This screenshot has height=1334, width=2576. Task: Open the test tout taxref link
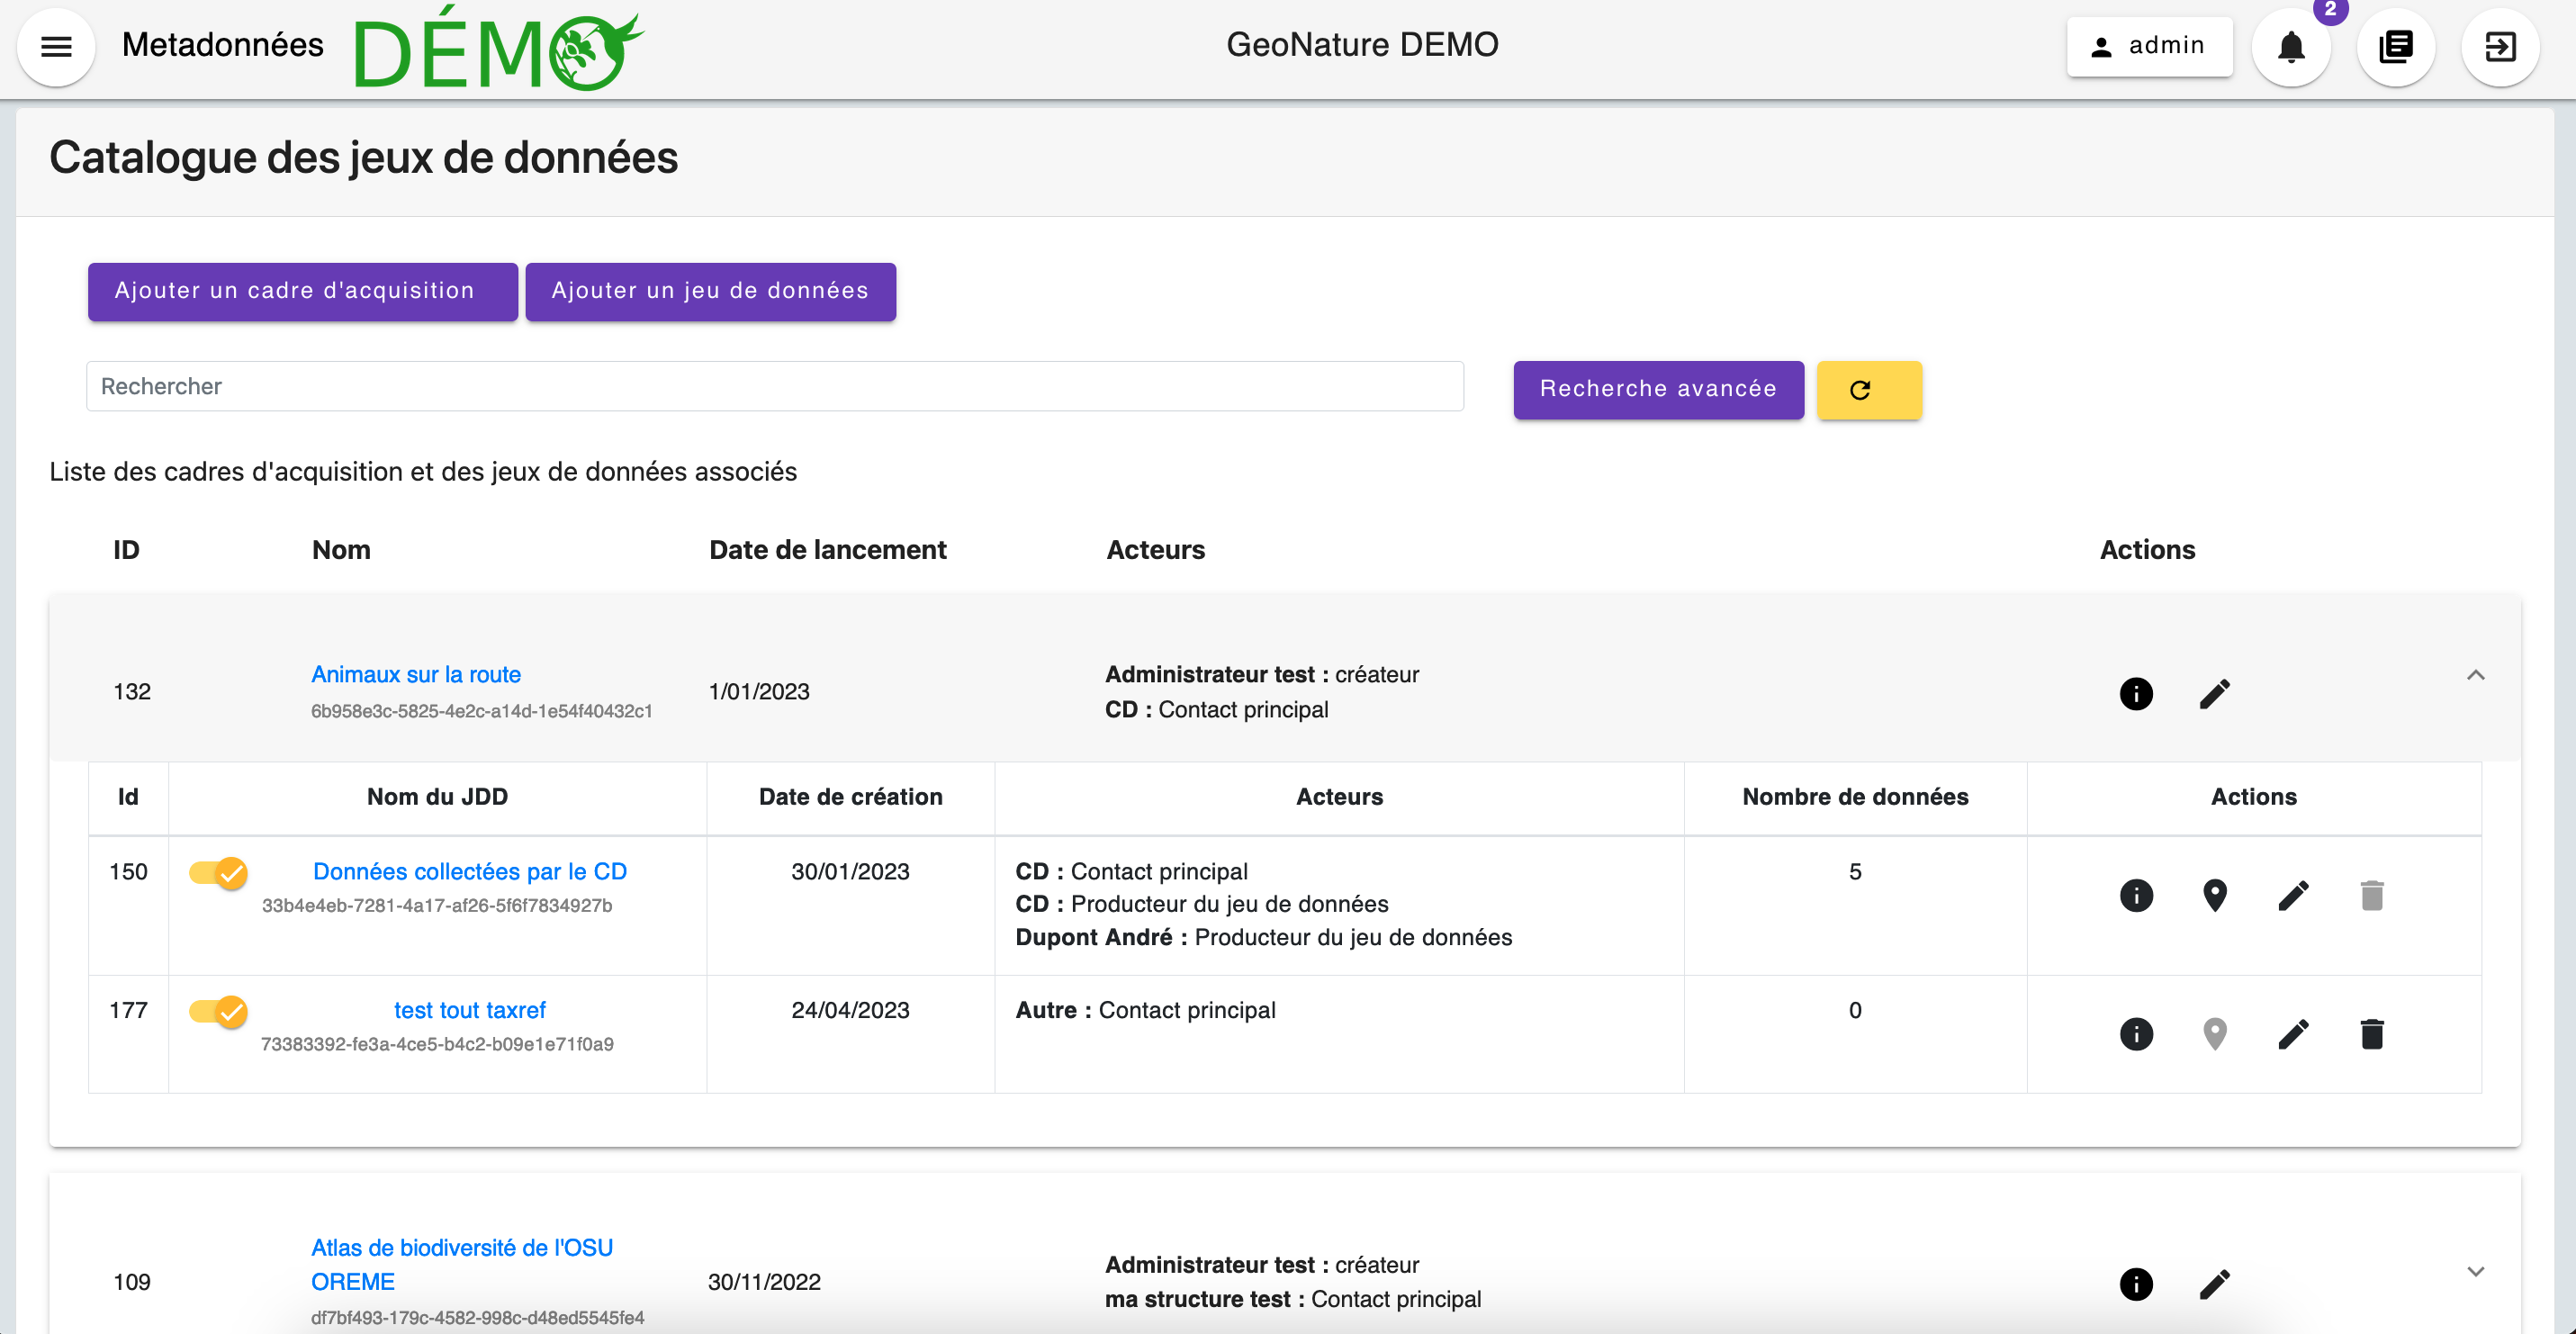[470, 1010]
